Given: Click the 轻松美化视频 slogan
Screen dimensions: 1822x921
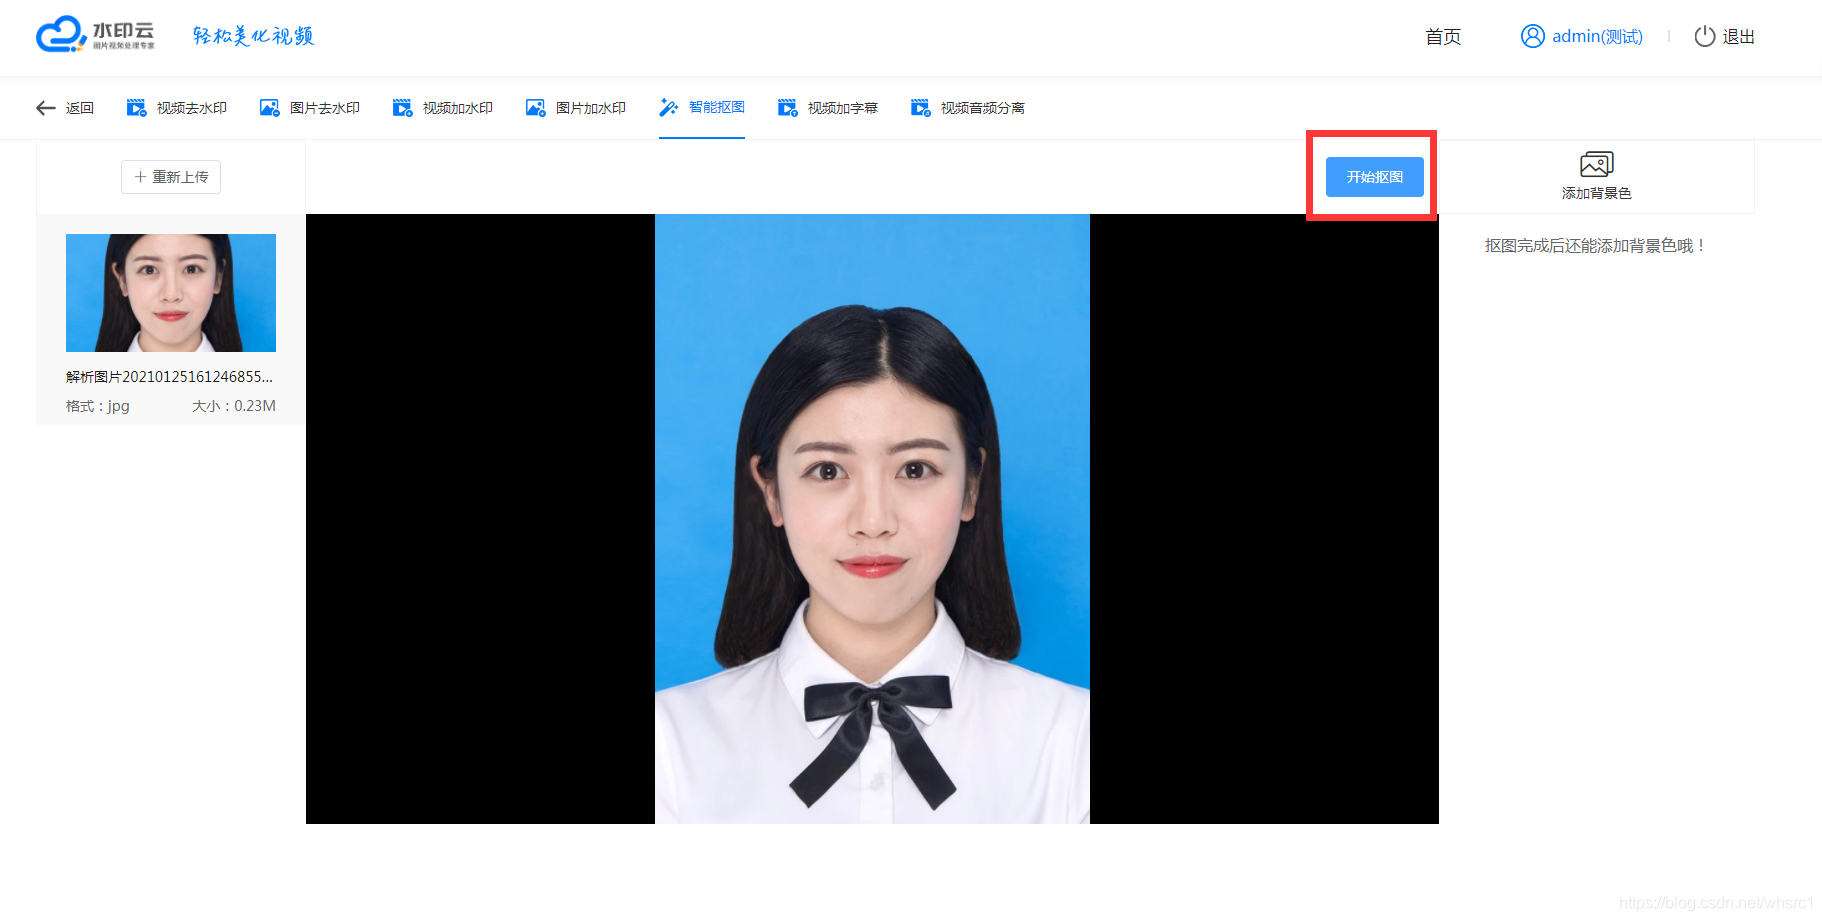Looking at the screenshot, I should click(254, 36).
